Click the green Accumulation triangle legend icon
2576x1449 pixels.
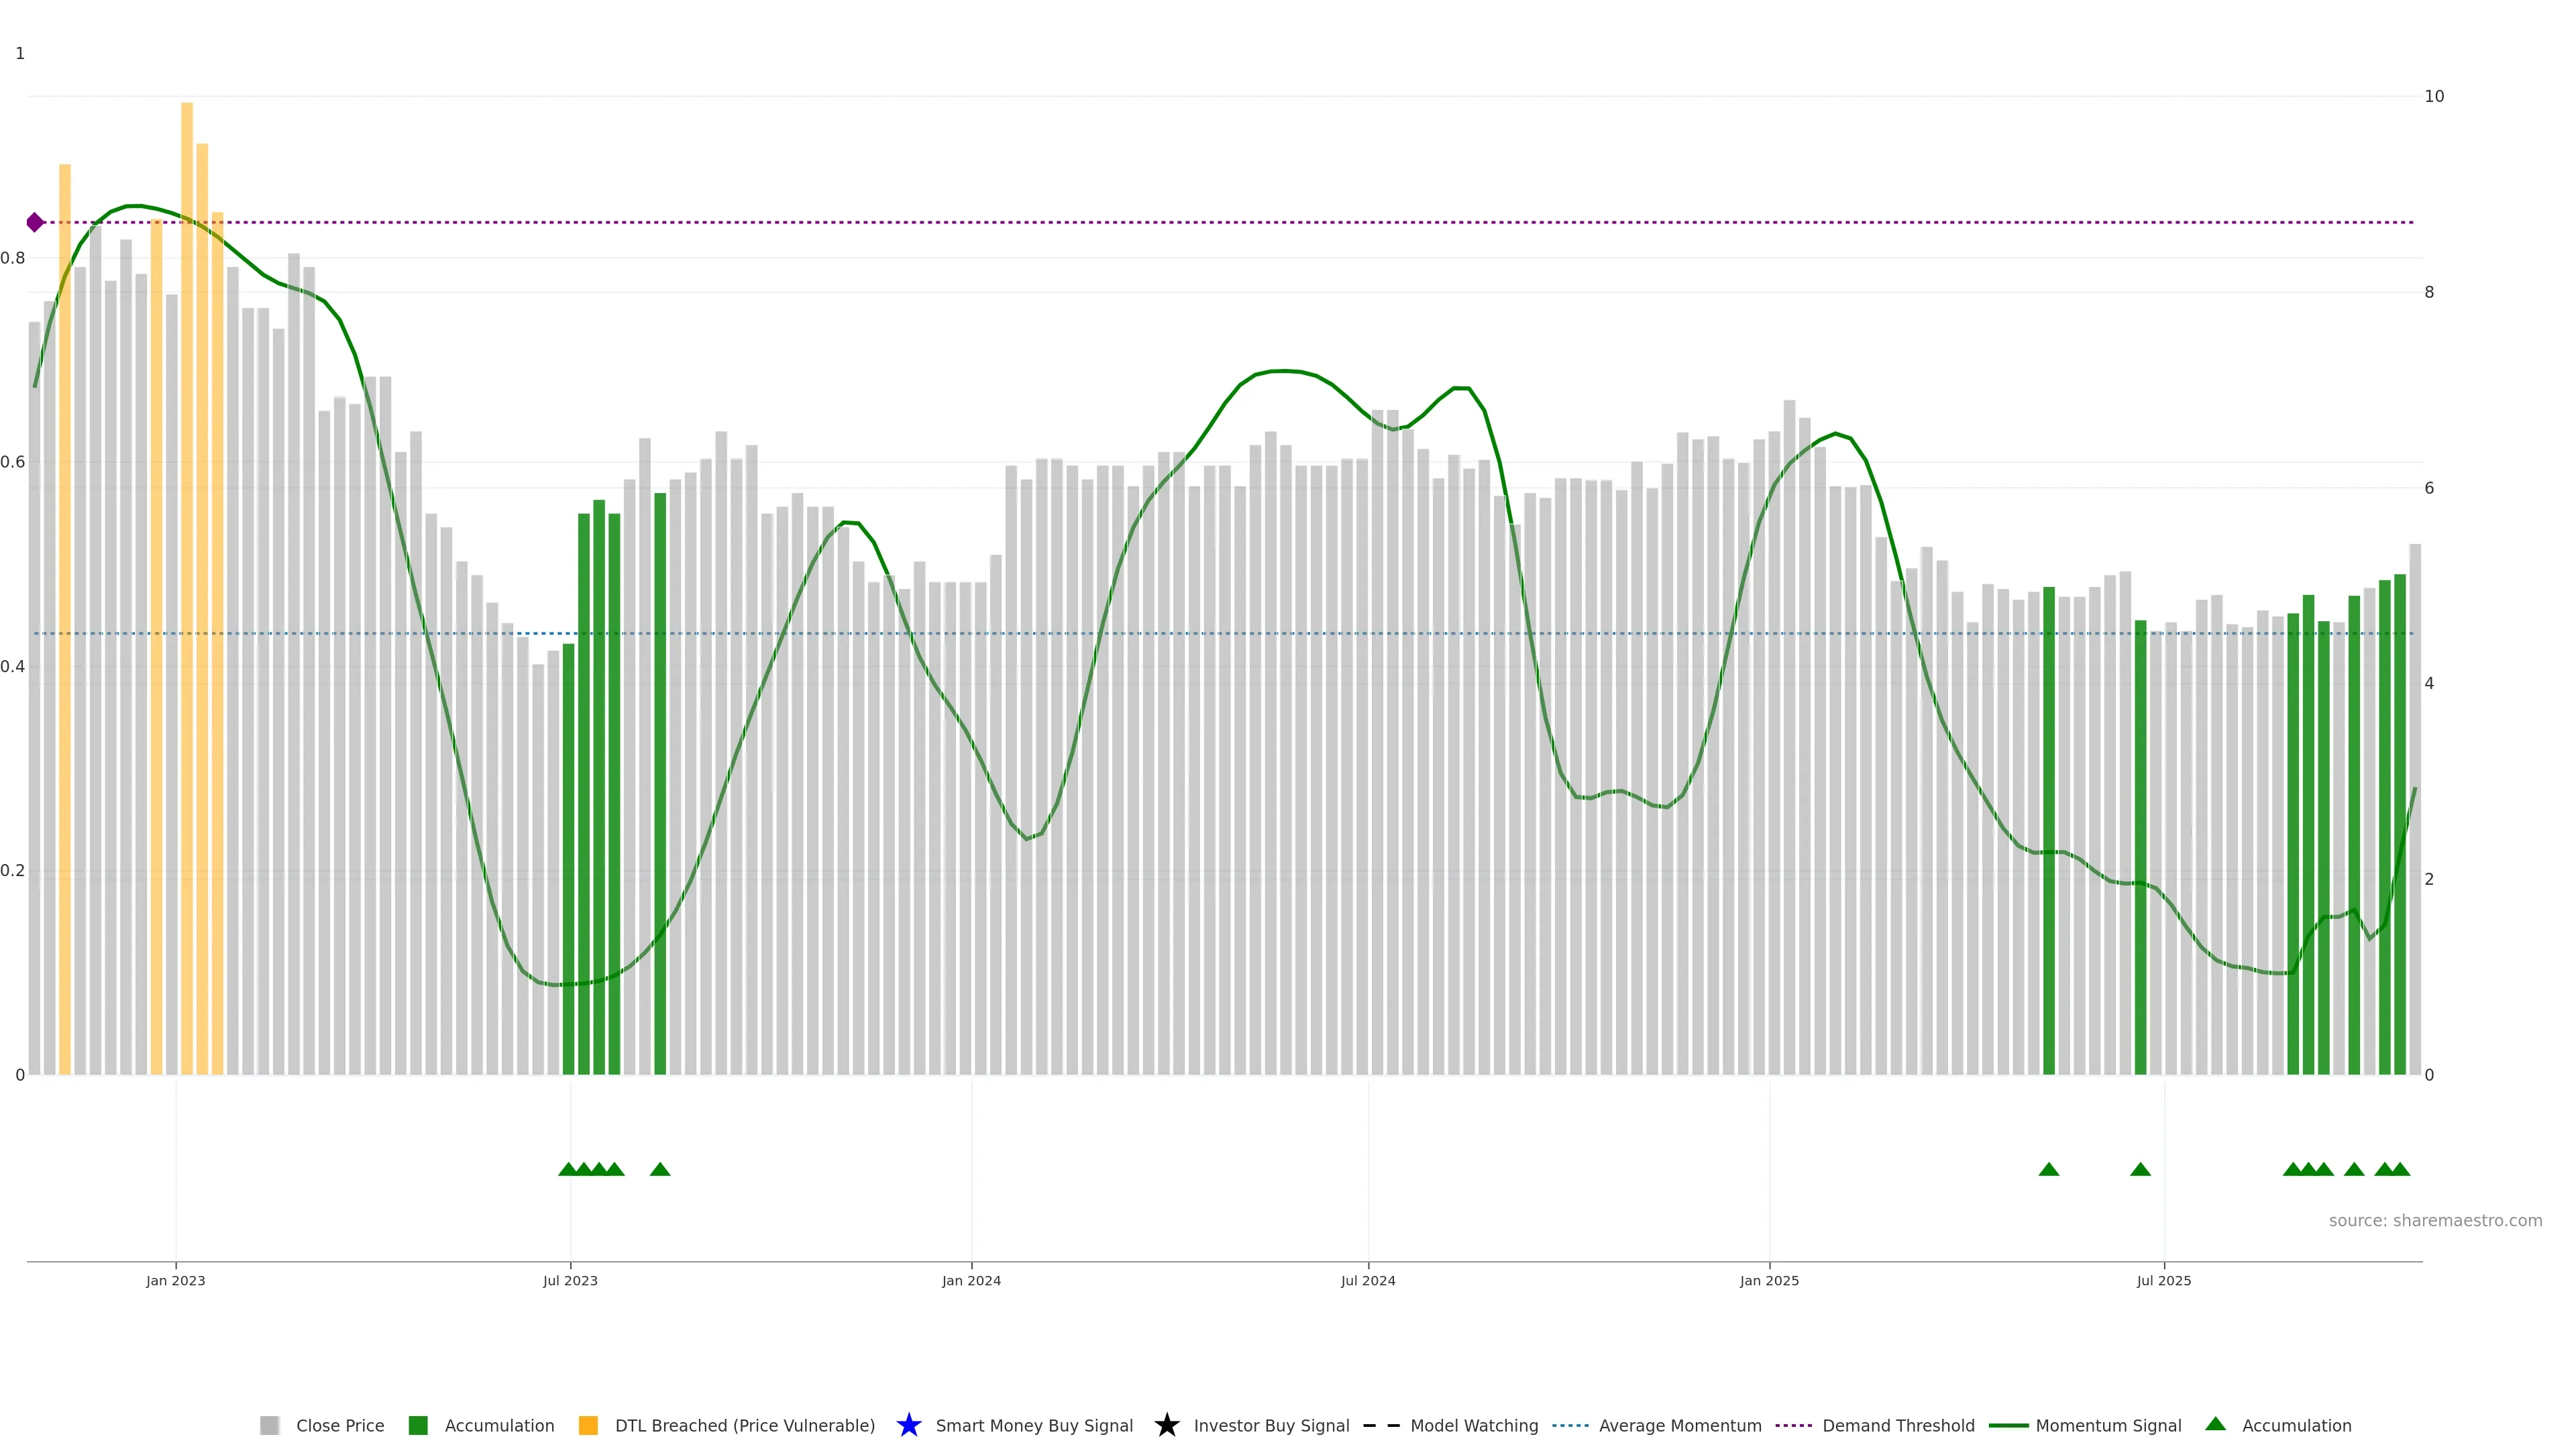[2215, 1424]
